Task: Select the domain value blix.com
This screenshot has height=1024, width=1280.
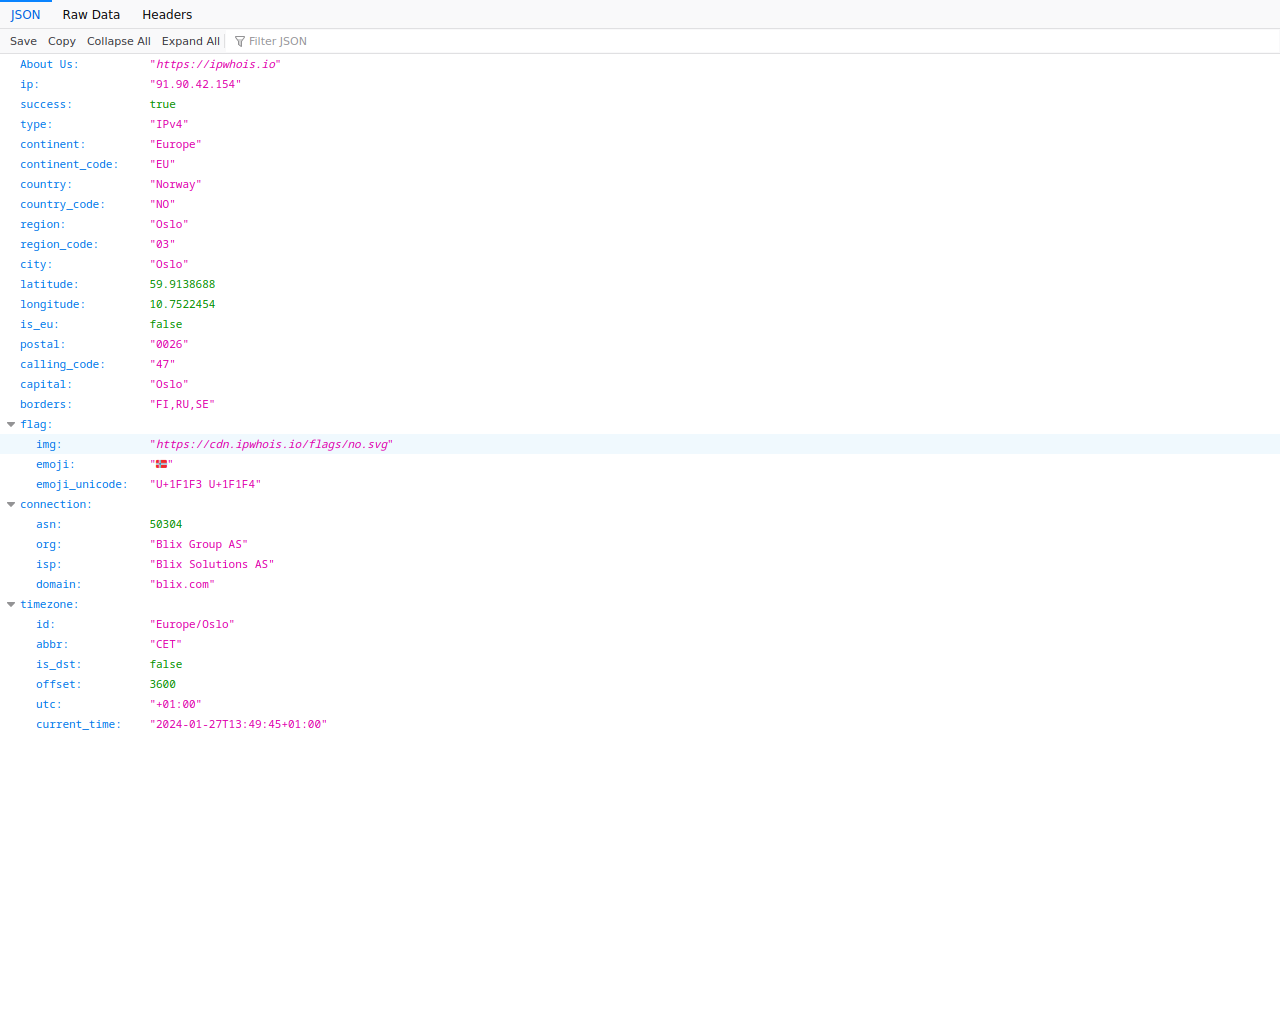Action: (x=183, y=584)
